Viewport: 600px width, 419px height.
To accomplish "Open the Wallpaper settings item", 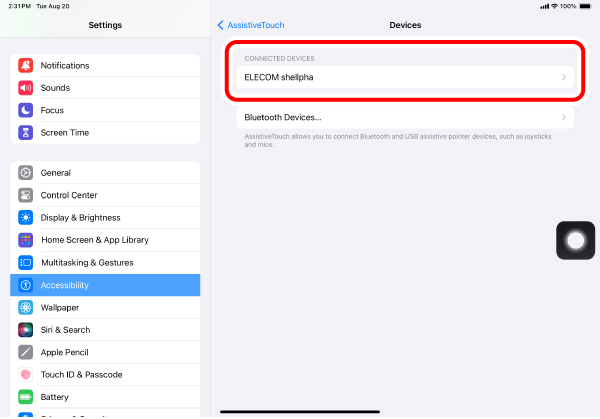I will click(105, 308).
